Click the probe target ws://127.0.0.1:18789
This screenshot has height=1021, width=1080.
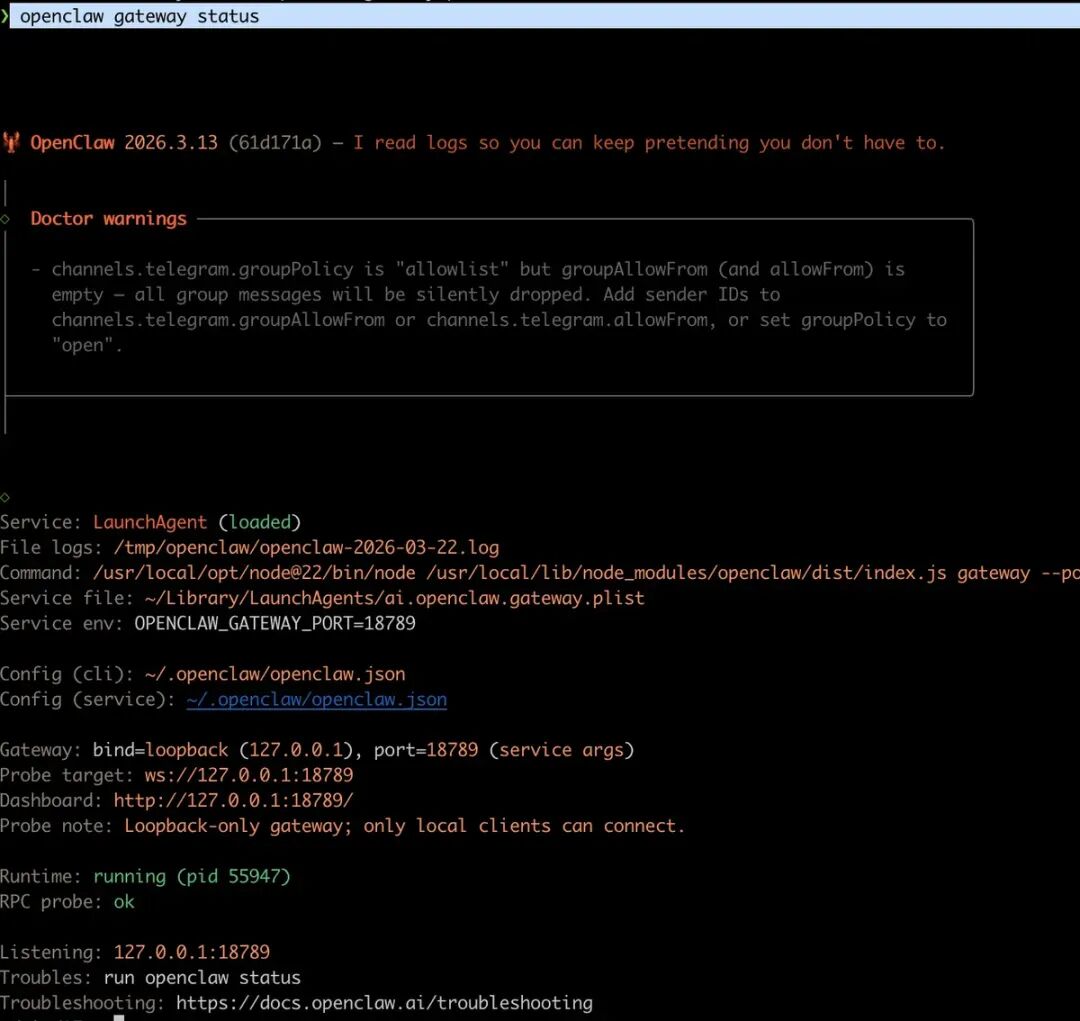point(249,775)
